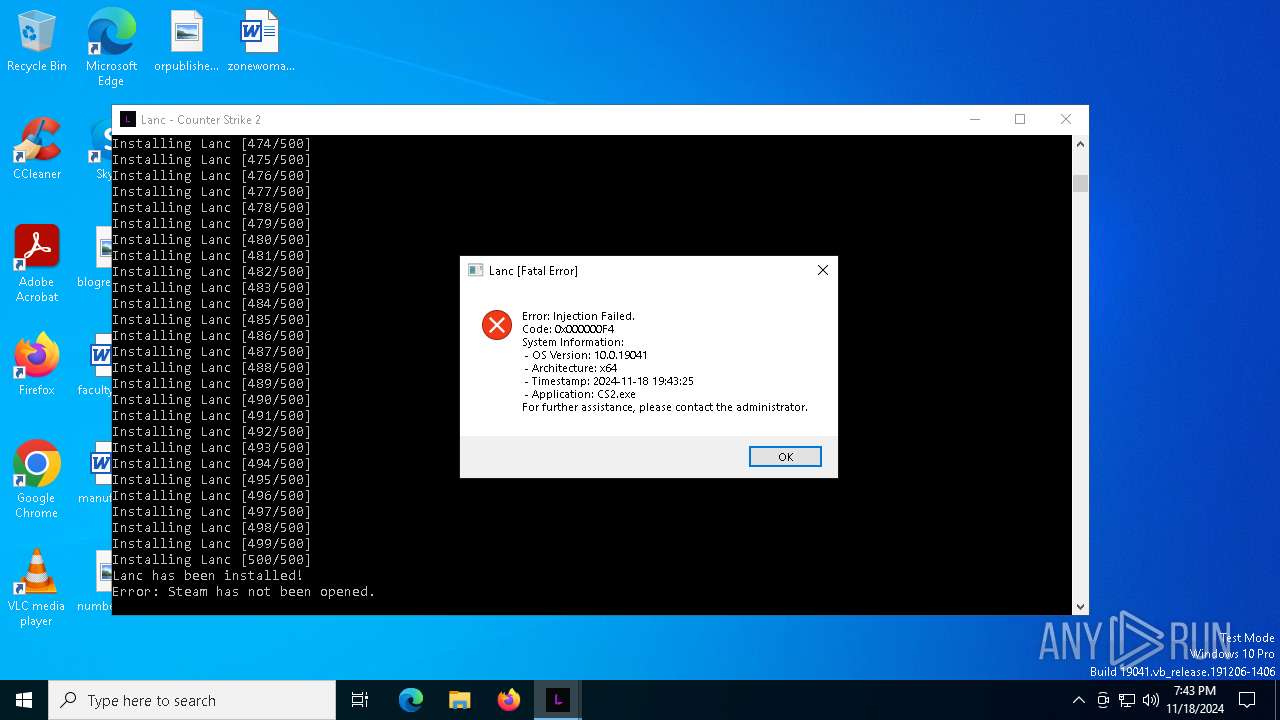Open the Windows Start menu
Screen dimensions: 1280x720
tap(24, 700)
